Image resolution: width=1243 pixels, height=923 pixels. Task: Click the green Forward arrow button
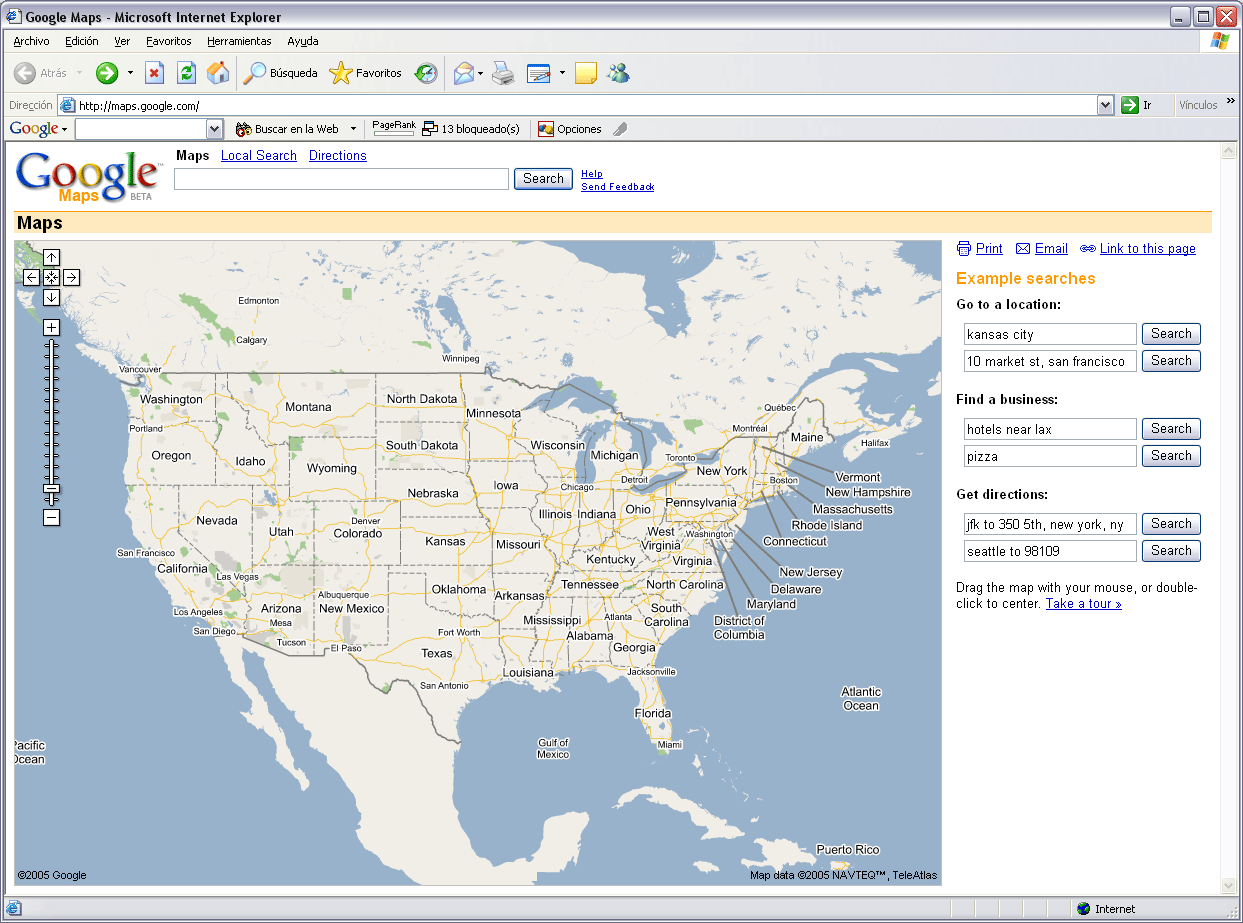[107, 73]
